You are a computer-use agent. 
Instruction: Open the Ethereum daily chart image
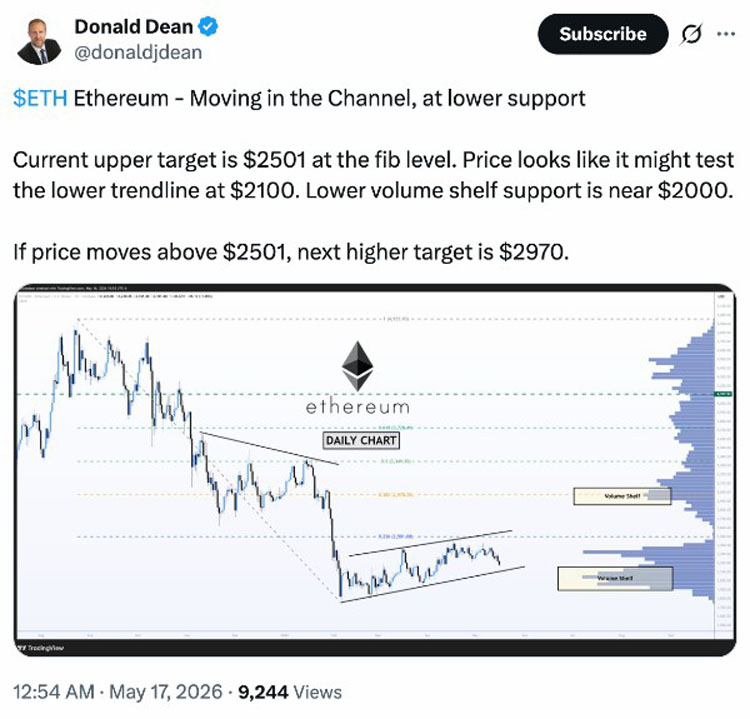click(x=375, y=470)
